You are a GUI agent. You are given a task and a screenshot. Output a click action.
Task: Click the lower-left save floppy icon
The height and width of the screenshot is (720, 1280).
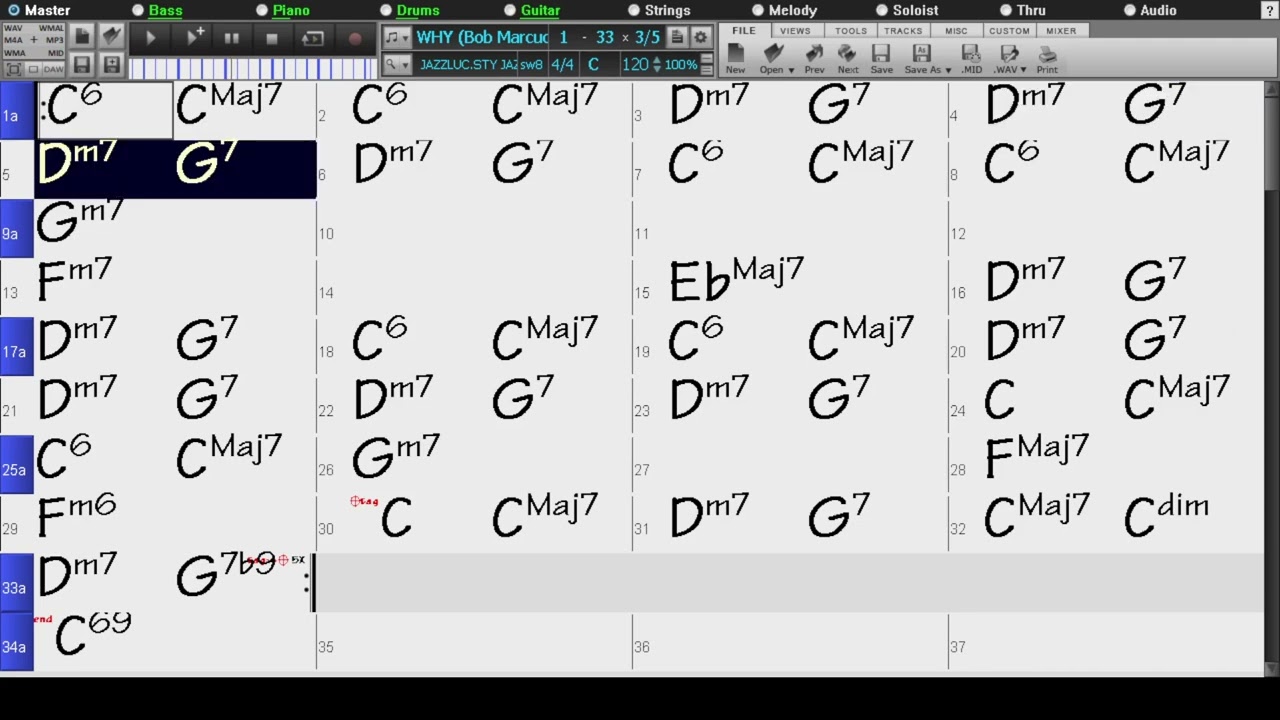[82, 66]
